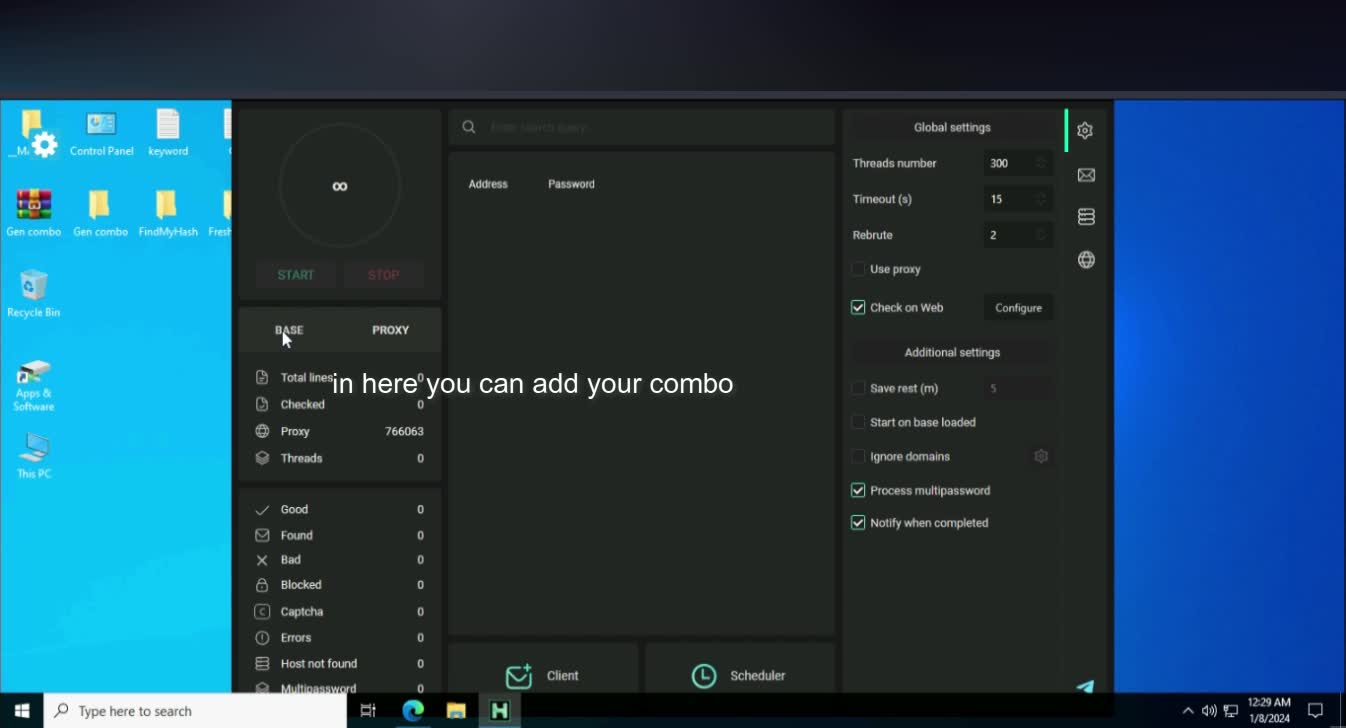
Task: Switch to the PROXY tab
Action: pos(390,330)
